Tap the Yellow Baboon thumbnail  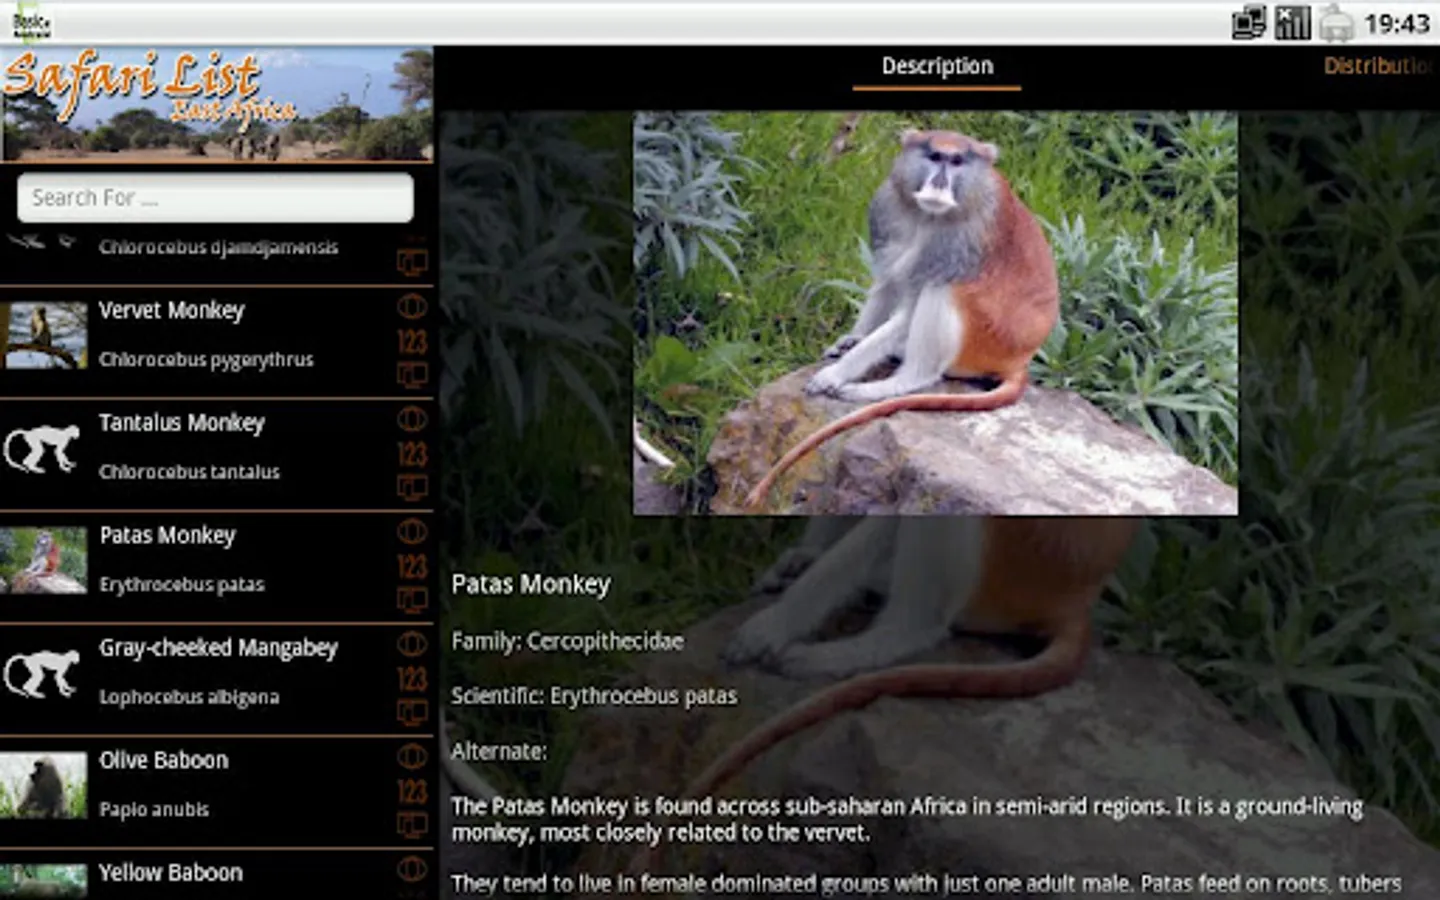point(44,881)
